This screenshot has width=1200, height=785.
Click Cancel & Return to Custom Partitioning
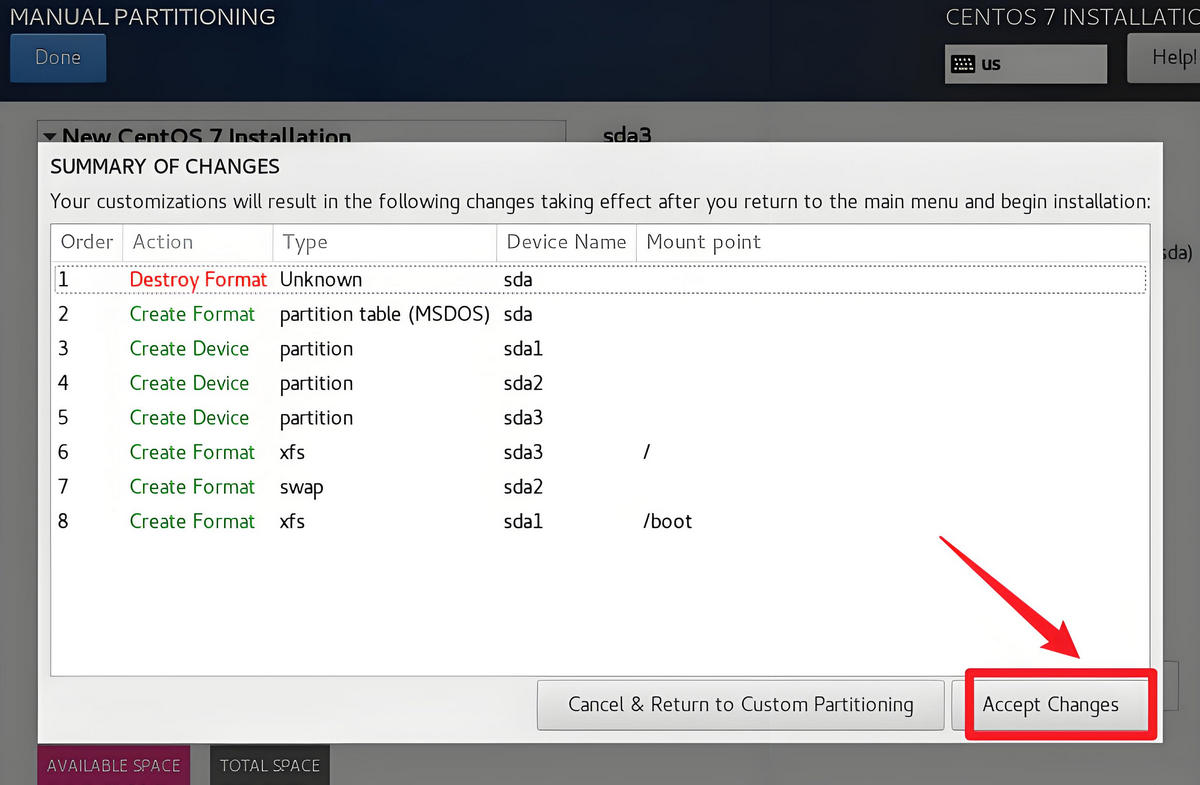[741, 705]
